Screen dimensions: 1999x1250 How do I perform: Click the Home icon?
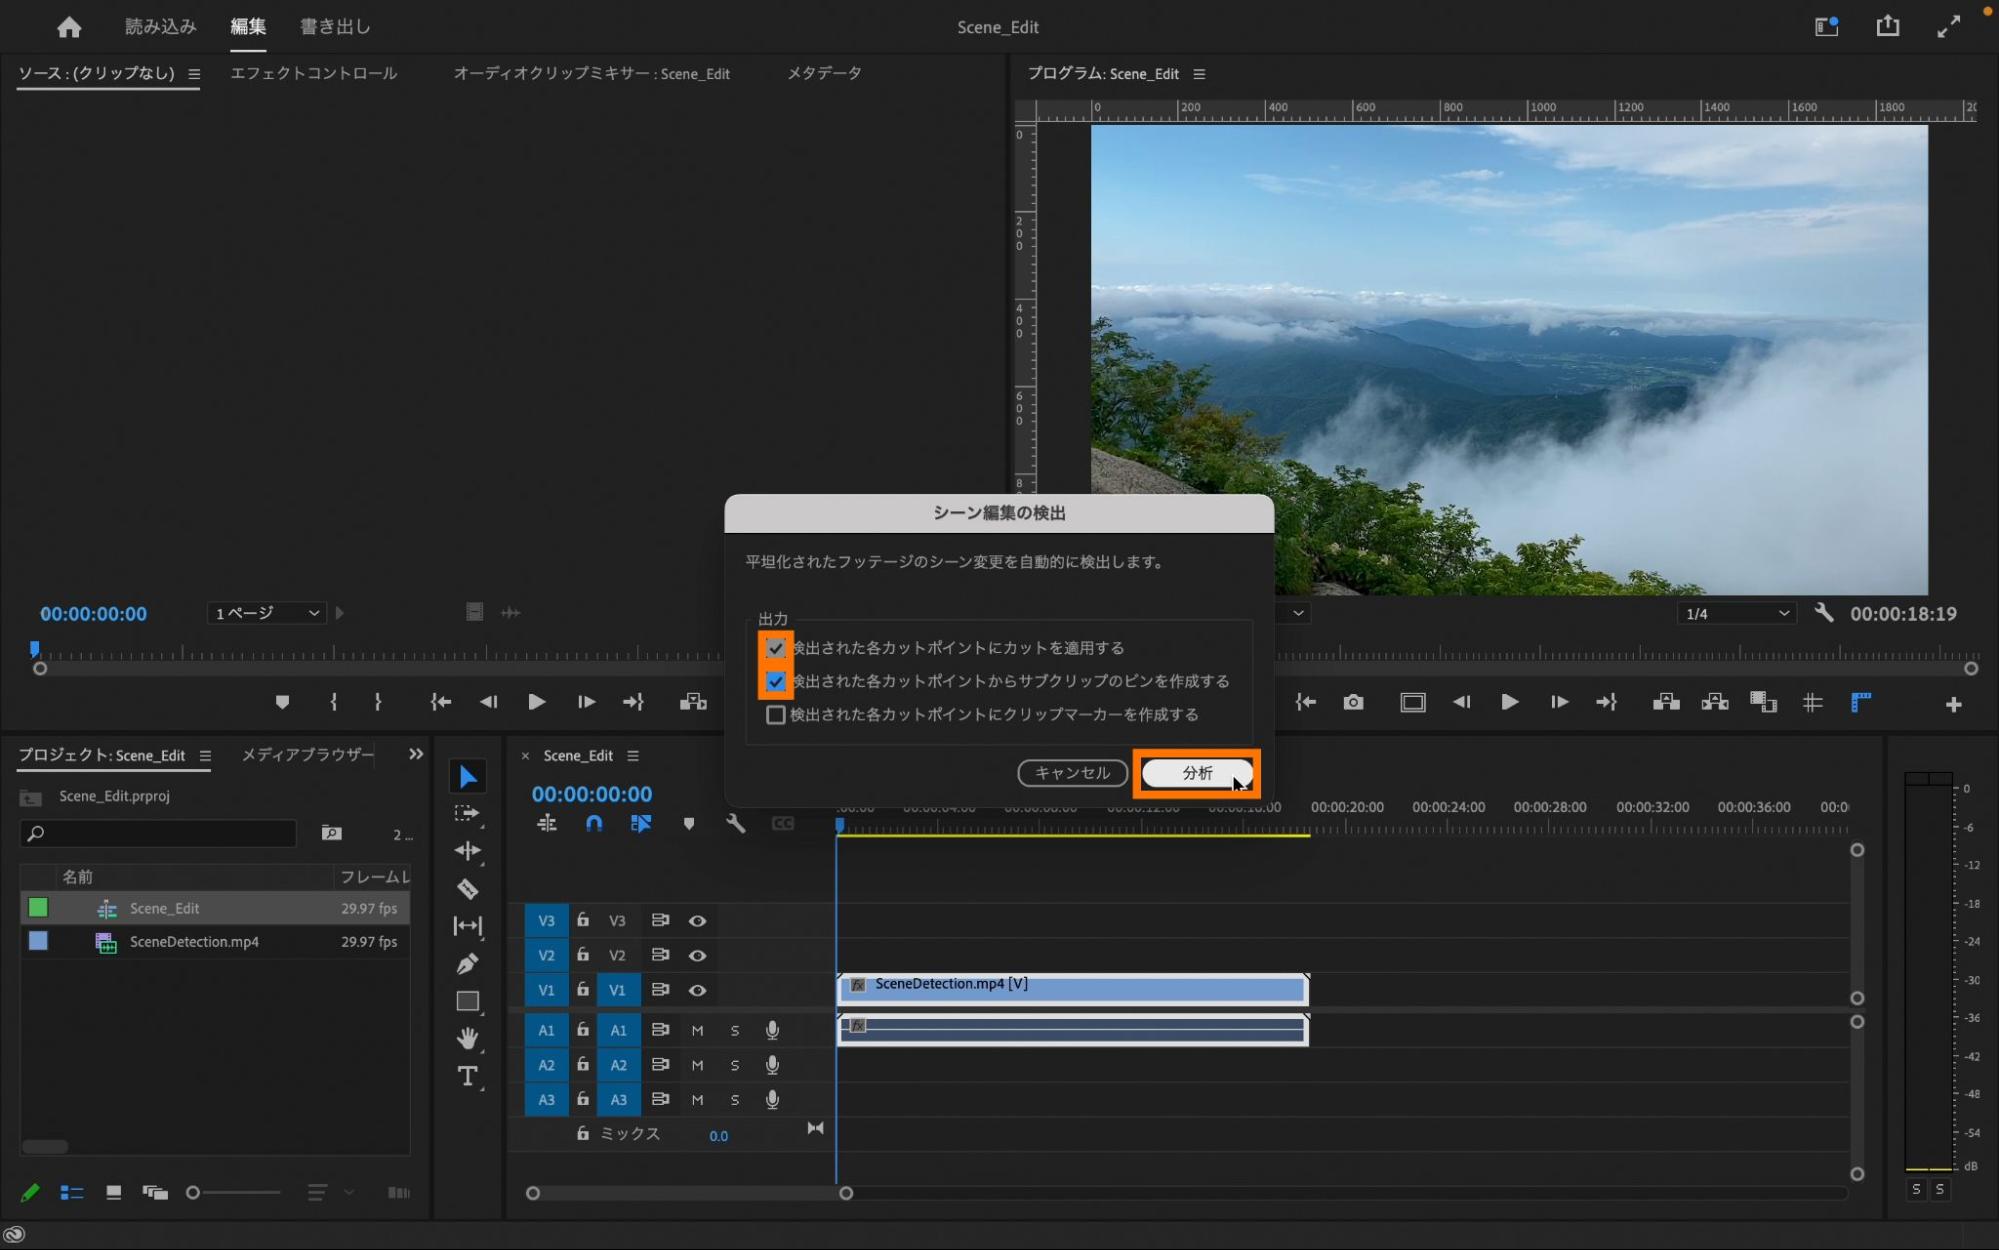[x=69, y=27]
